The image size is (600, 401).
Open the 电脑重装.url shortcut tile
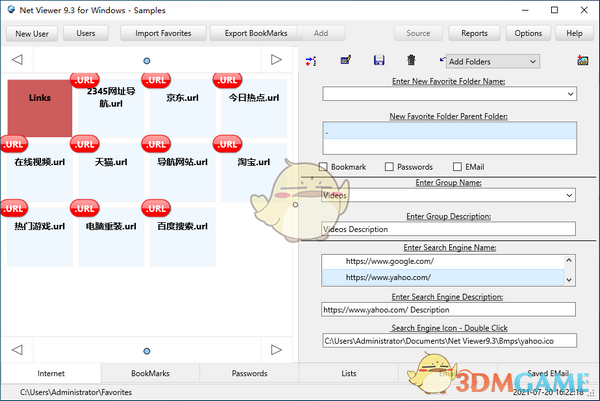point(111,236)
